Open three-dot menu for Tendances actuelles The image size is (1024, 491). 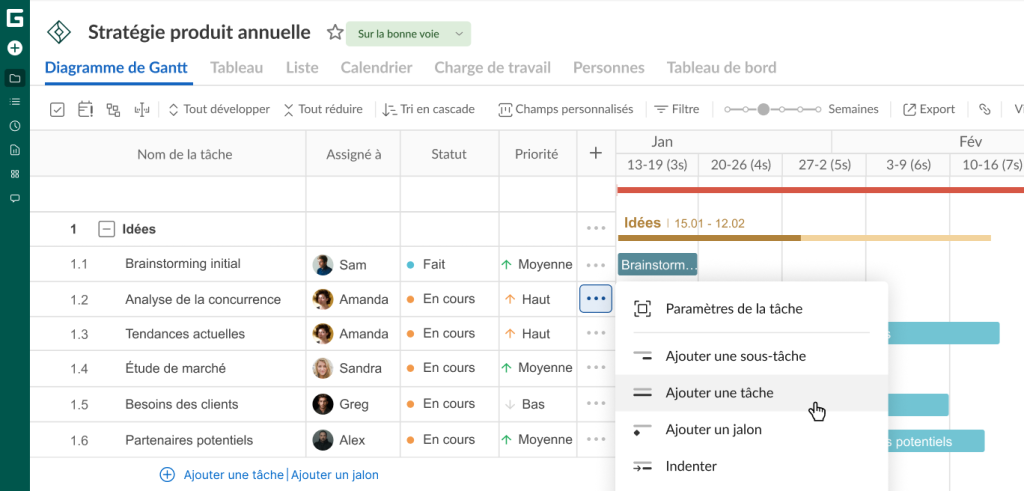(x=596, y=333)
